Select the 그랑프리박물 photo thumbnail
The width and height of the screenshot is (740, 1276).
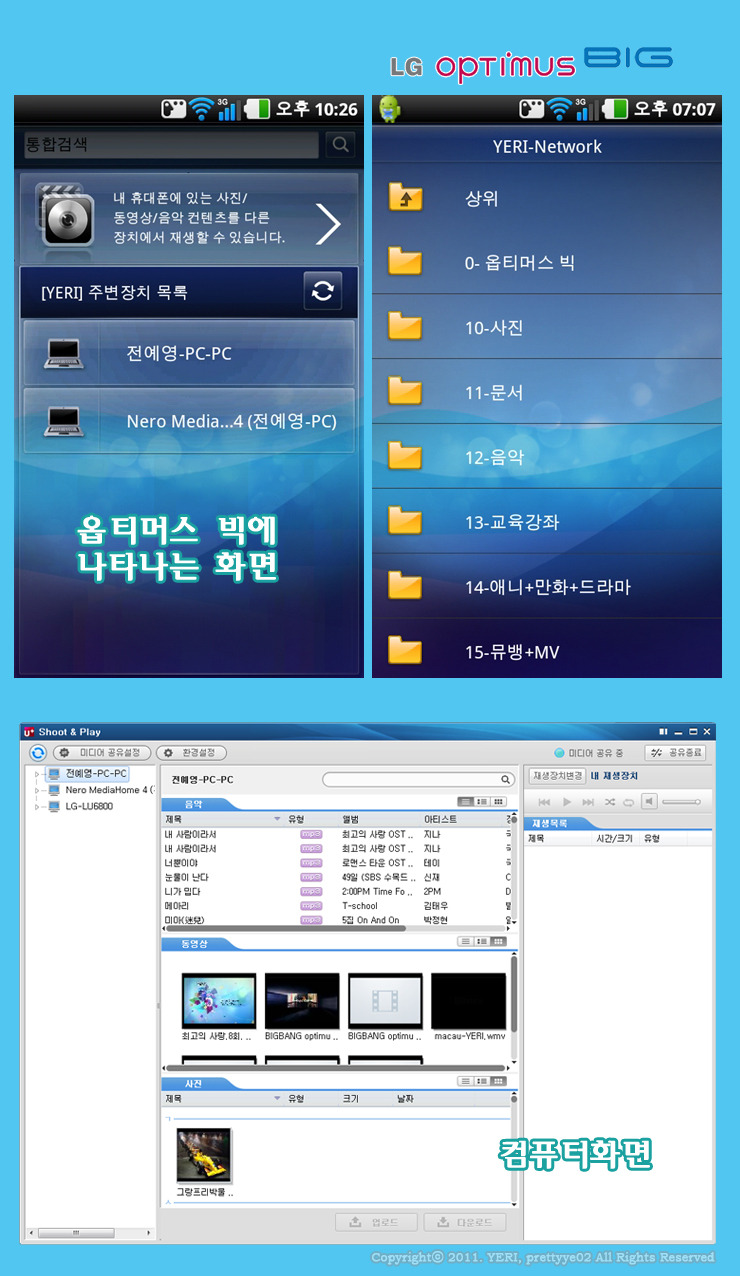coord(204,1156)
